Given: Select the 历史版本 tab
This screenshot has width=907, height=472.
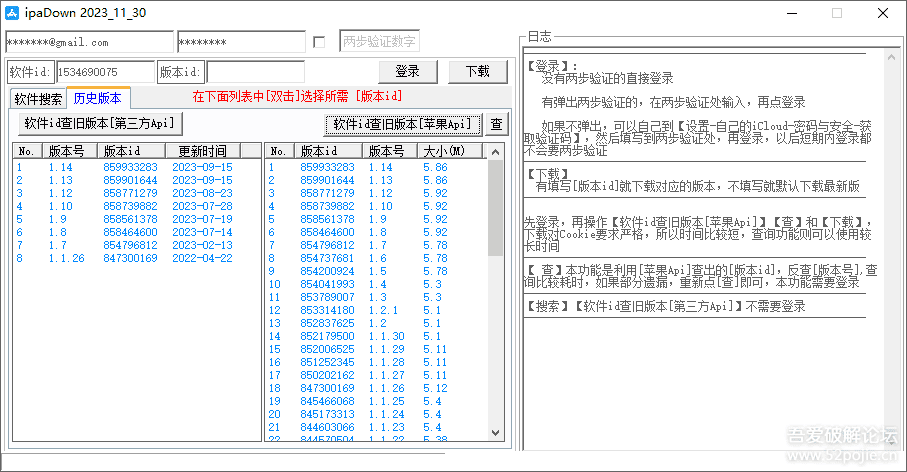Looking at the screenshot, I should [98, 98].
